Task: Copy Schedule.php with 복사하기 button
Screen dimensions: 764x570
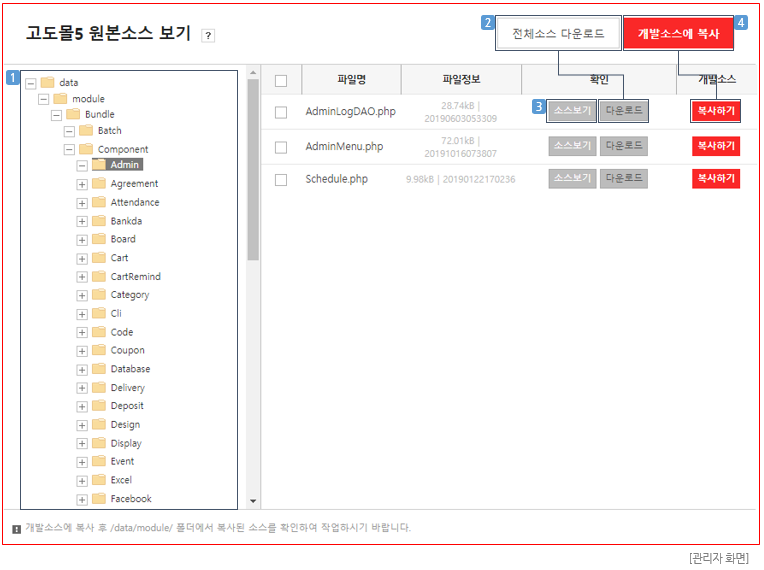Action: [x=716, y=179]
